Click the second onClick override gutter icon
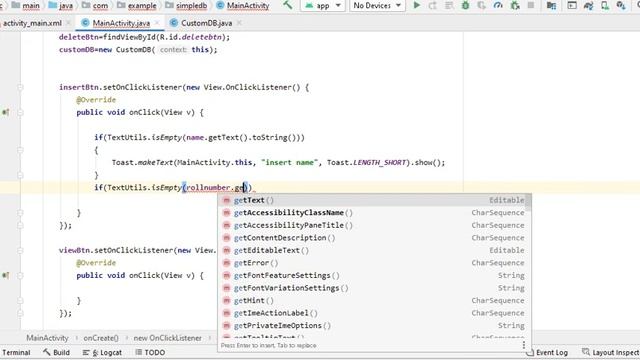The height and width of the screenshot is (360, 640). pyautogui.click(x=5, y=276)
